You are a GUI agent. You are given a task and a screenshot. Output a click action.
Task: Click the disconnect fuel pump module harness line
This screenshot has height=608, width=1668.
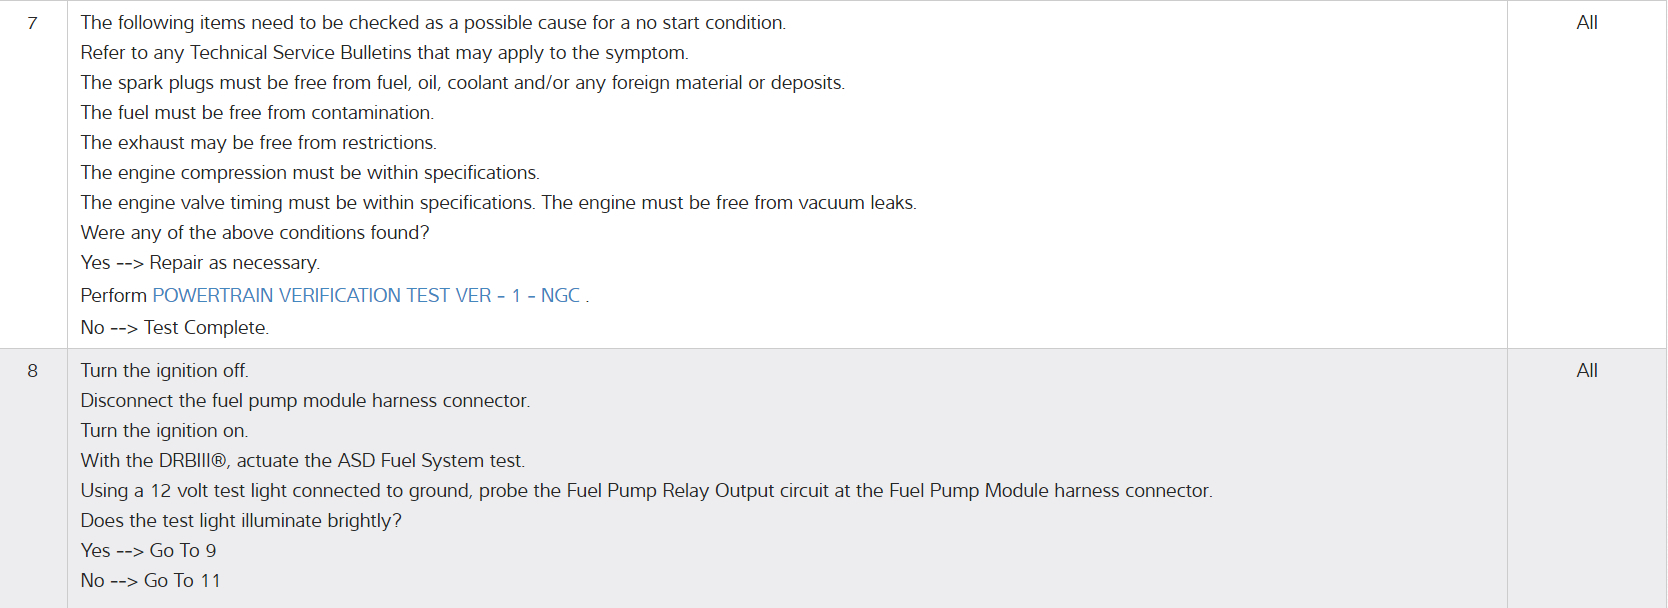point(305,401)
